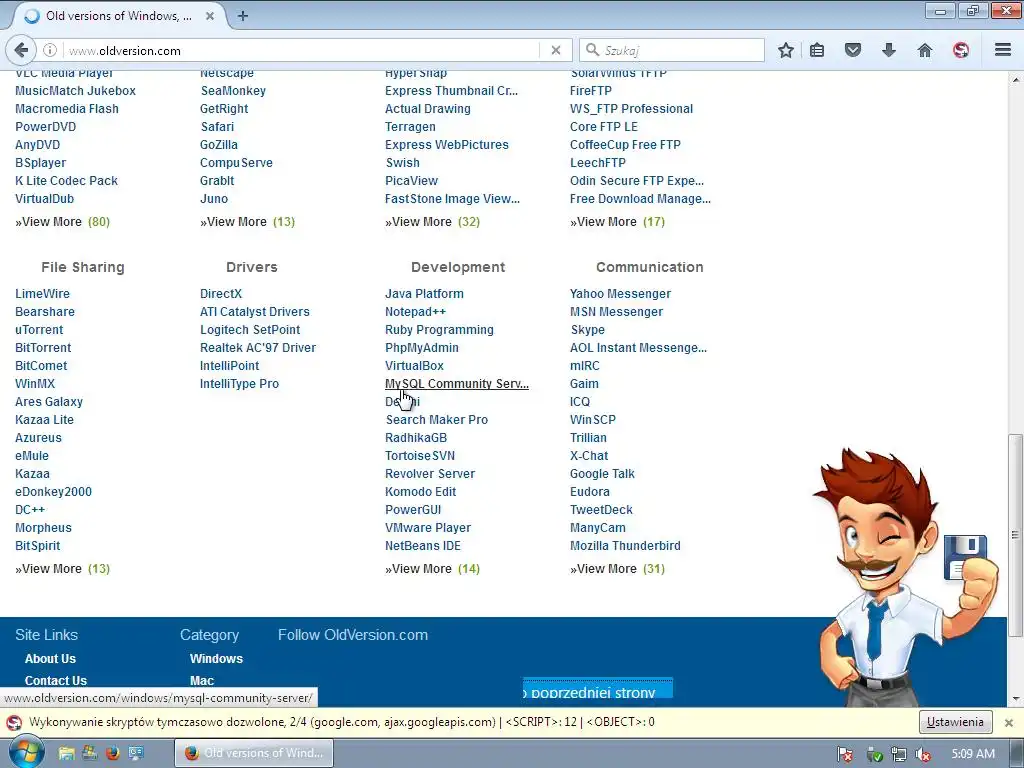Open Firefox hamburger menu
This screenshot has height=768, width=1024.
coord(1003,50)
